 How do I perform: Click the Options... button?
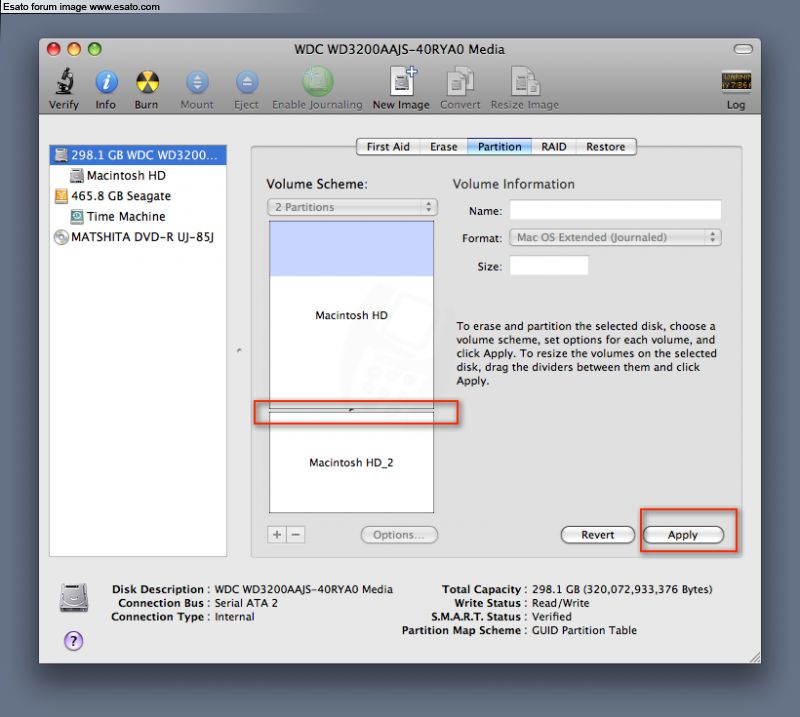[399, 535]
